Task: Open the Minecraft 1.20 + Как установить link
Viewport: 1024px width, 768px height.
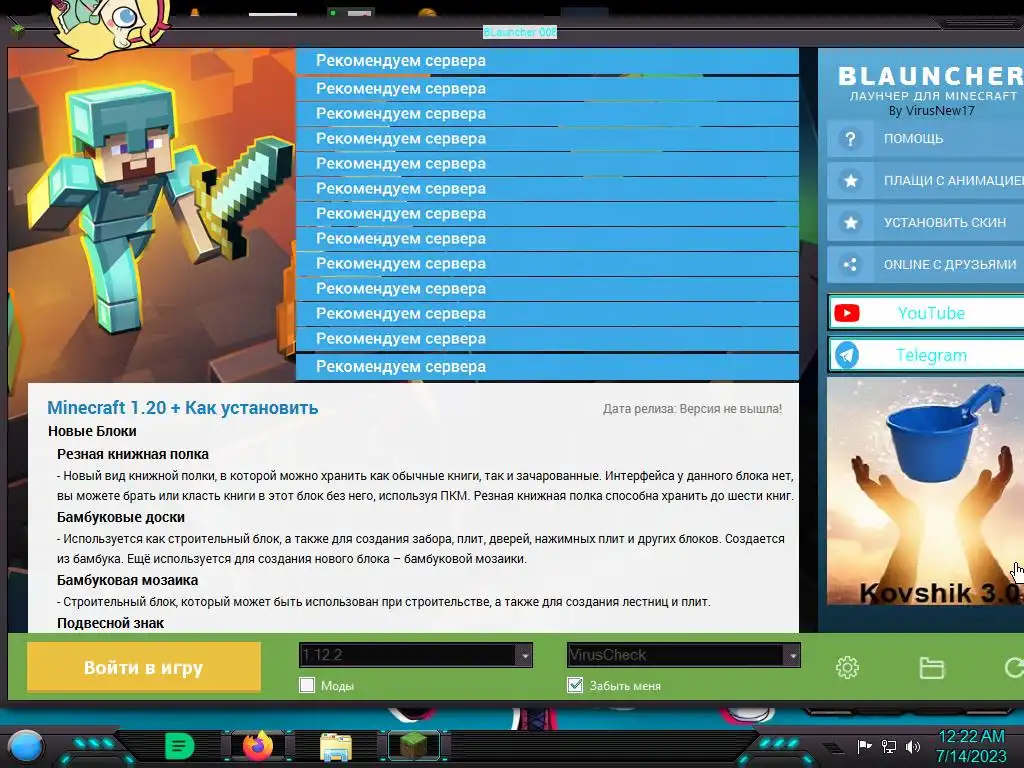Action: (183, 408)
